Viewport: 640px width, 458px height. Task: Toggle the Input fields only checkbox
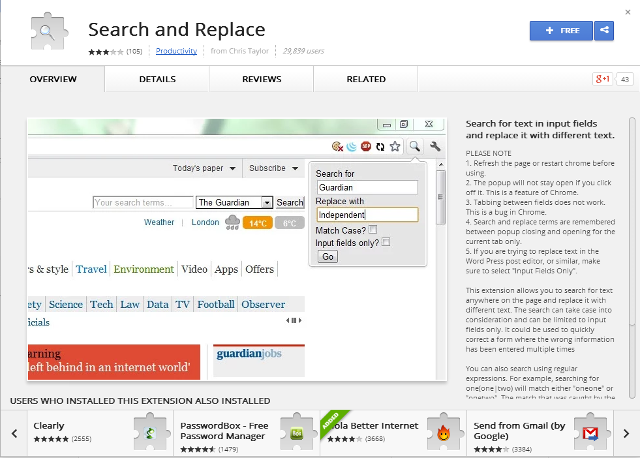tap(386, 242)
